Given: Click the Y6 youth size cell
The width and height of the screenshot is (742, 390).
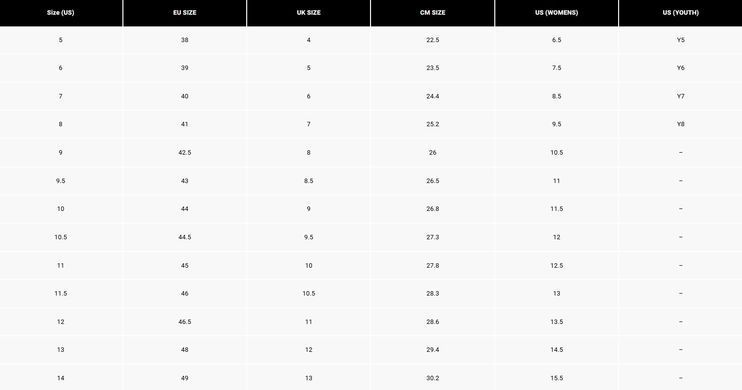Looking at the screenshot, I should (x=680, y=68).
